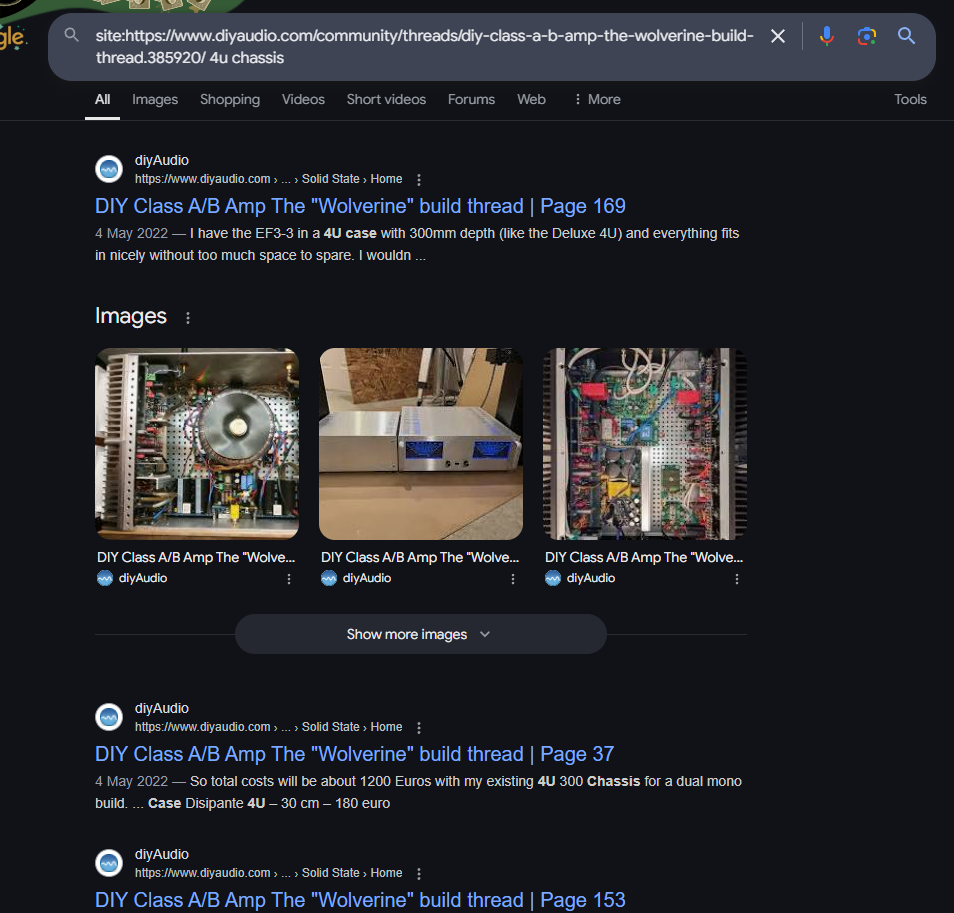Select the All results tab
This screenshot has height=913, width=954.
point(102,99)
